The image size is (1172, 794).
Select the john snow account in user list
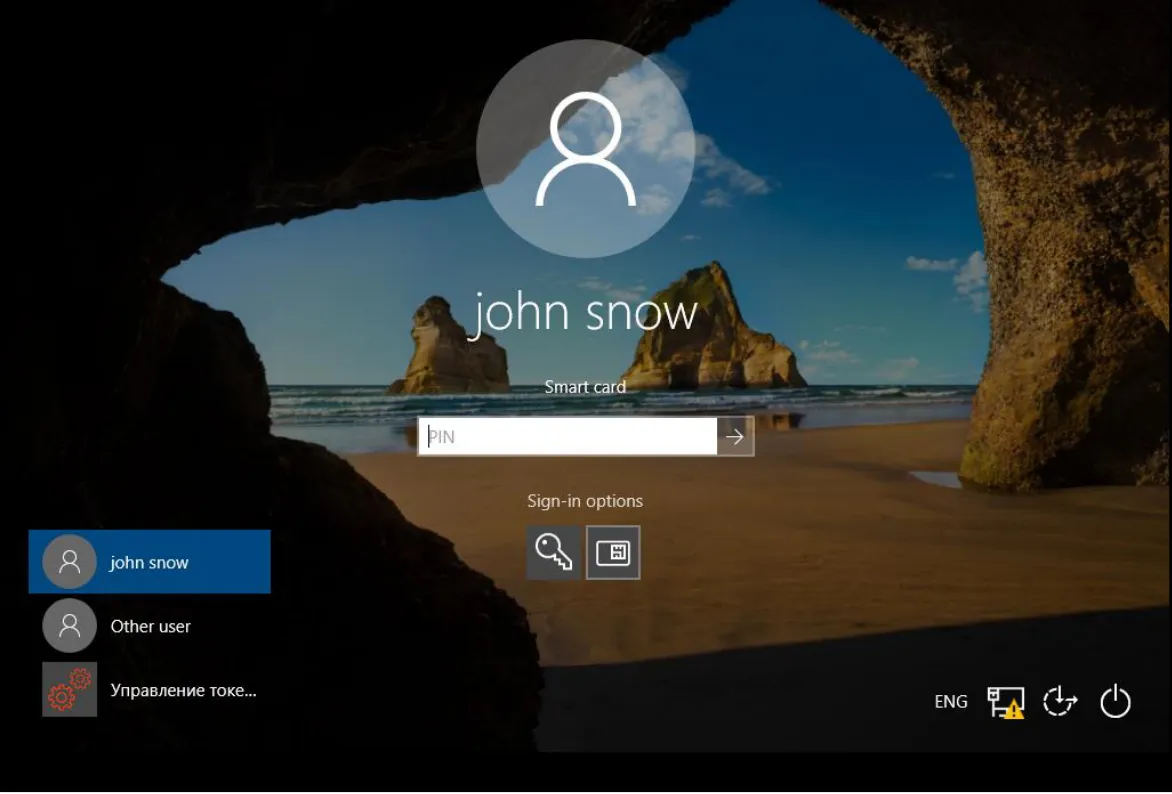tap(149, 561)
